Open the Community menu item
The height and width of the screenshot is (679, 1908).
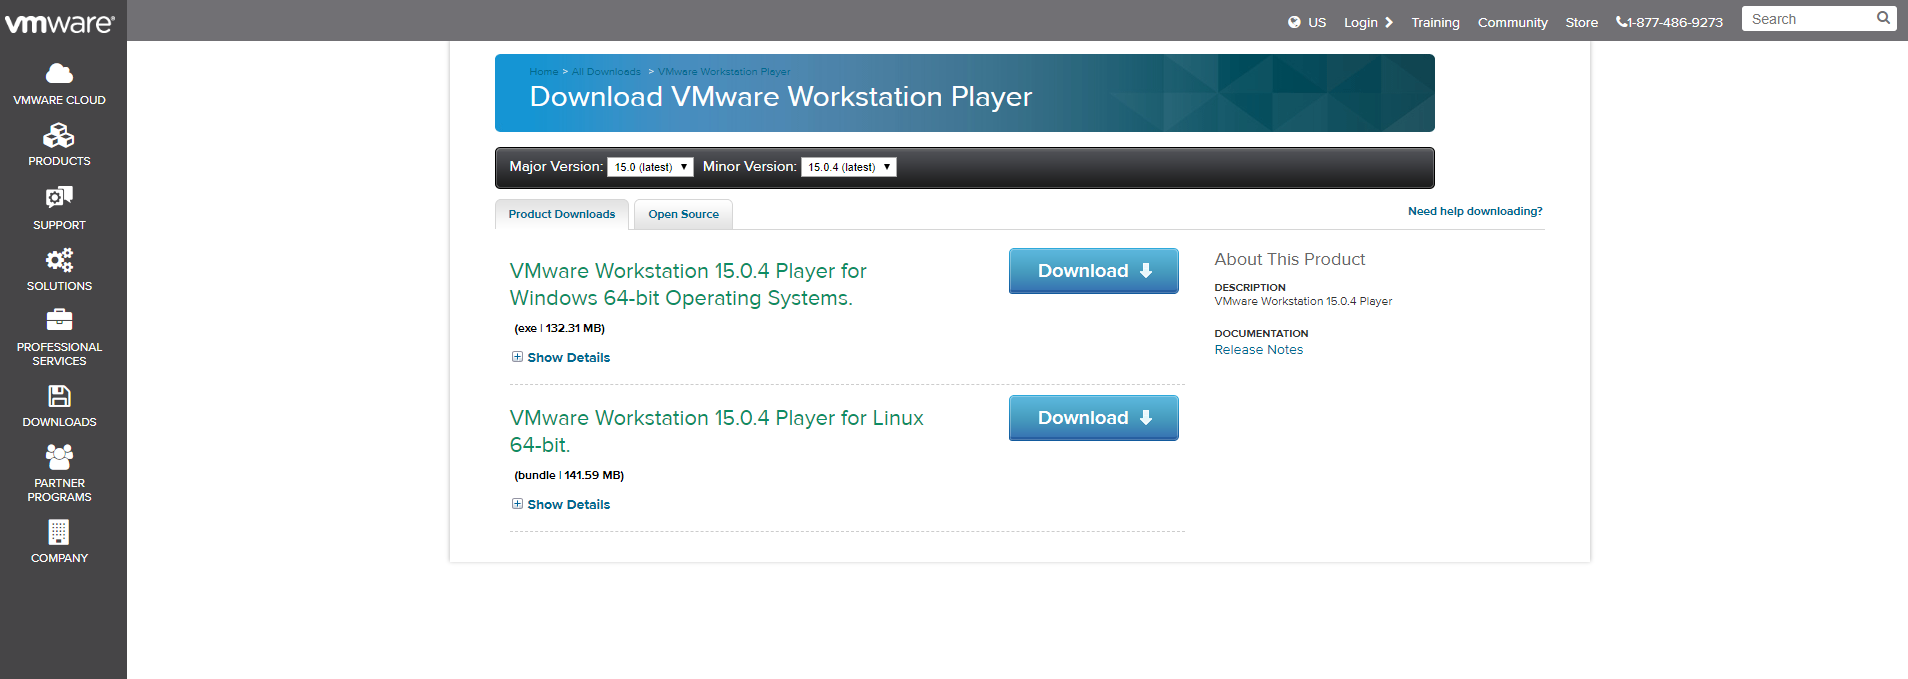1512,22
